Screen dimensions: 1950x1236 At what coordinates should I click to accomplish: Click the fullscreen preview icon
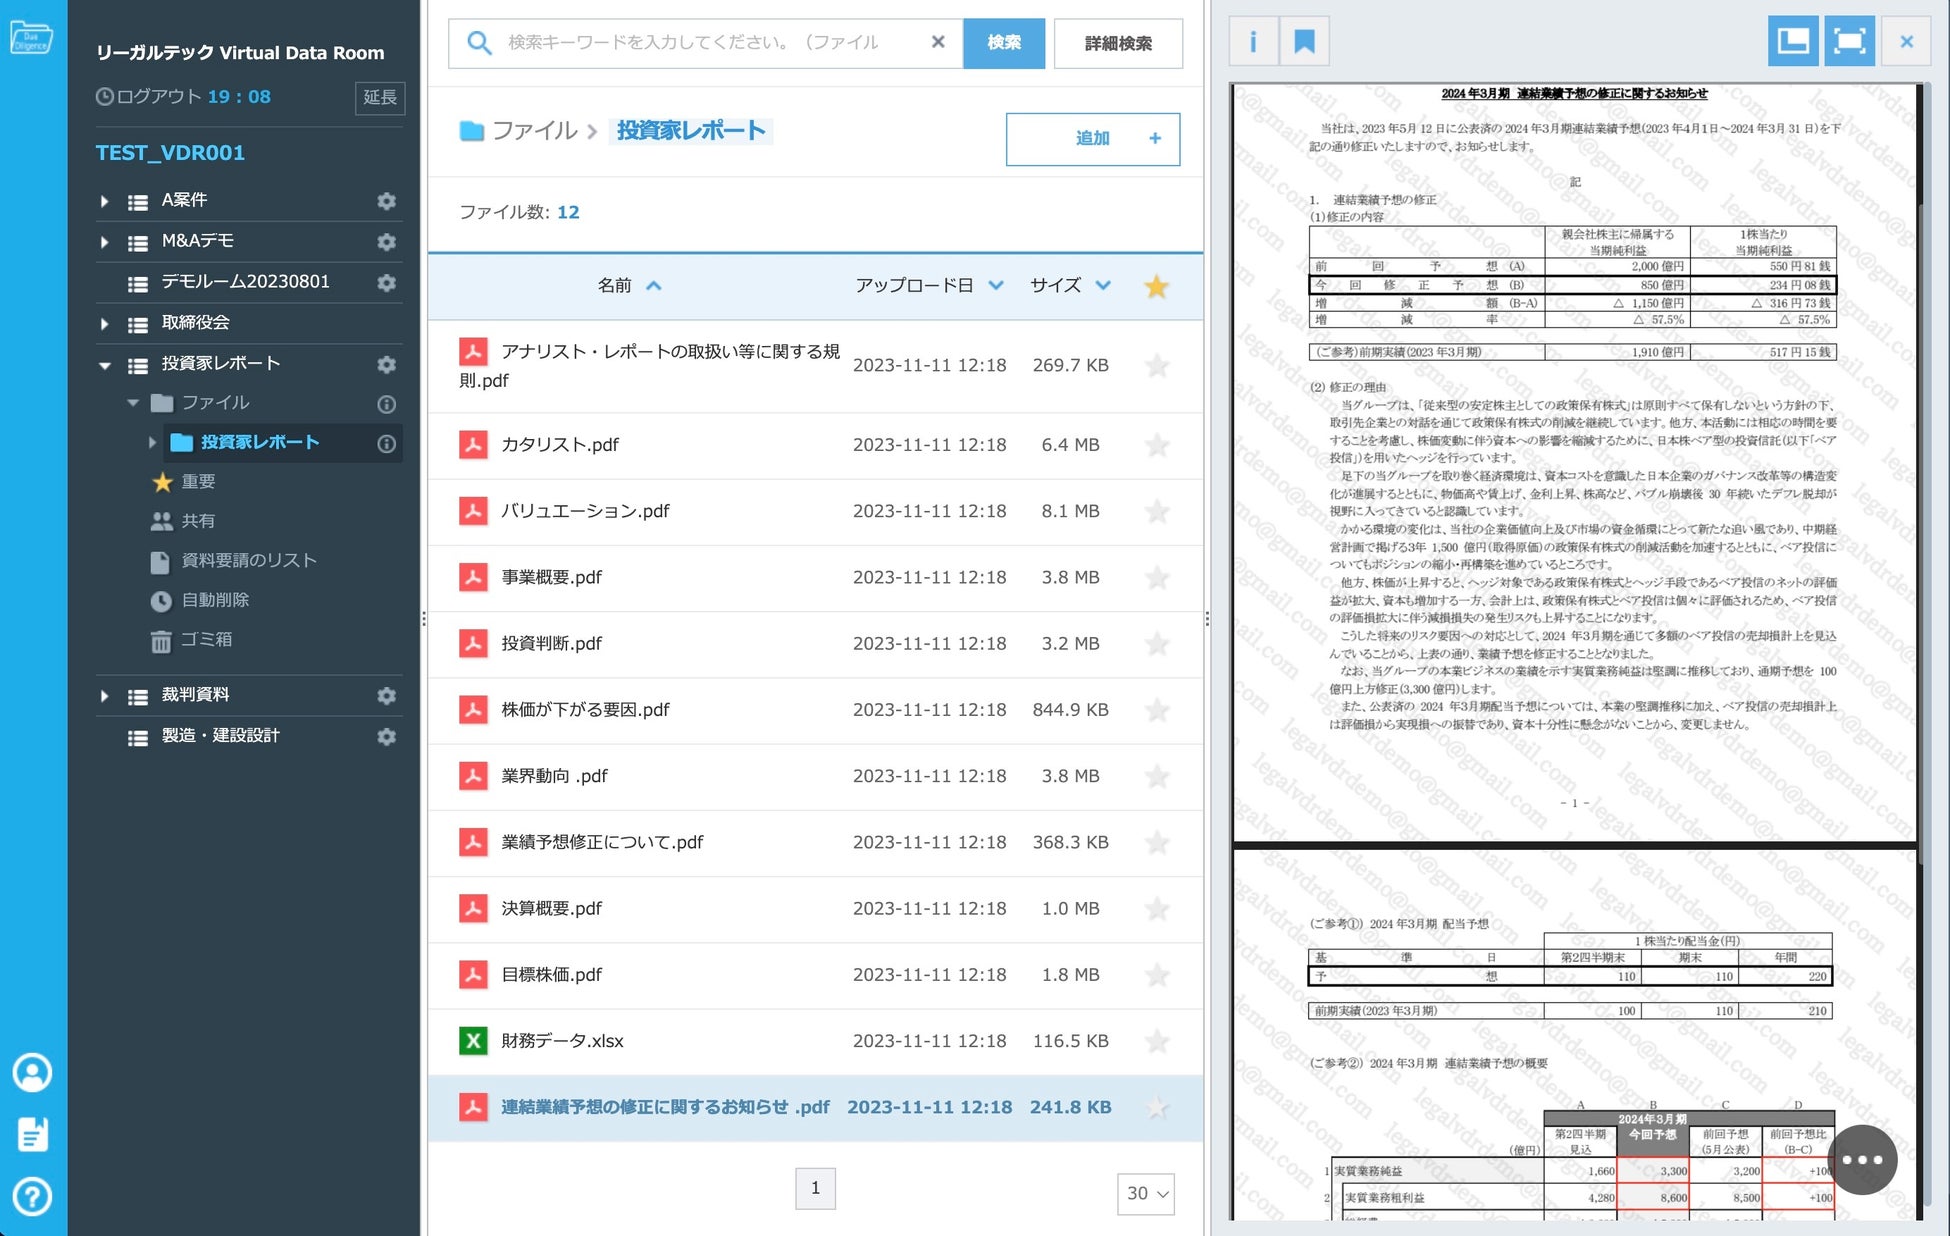pos(1849,42)
